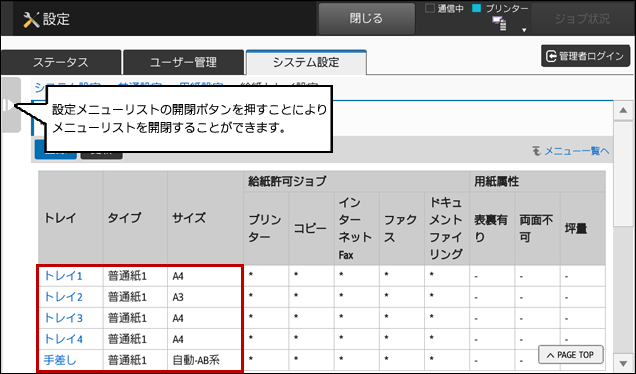This screenshot has width=636, height=374.
Task: Toggle the menu list open/close side button
Action: (11, 105)
